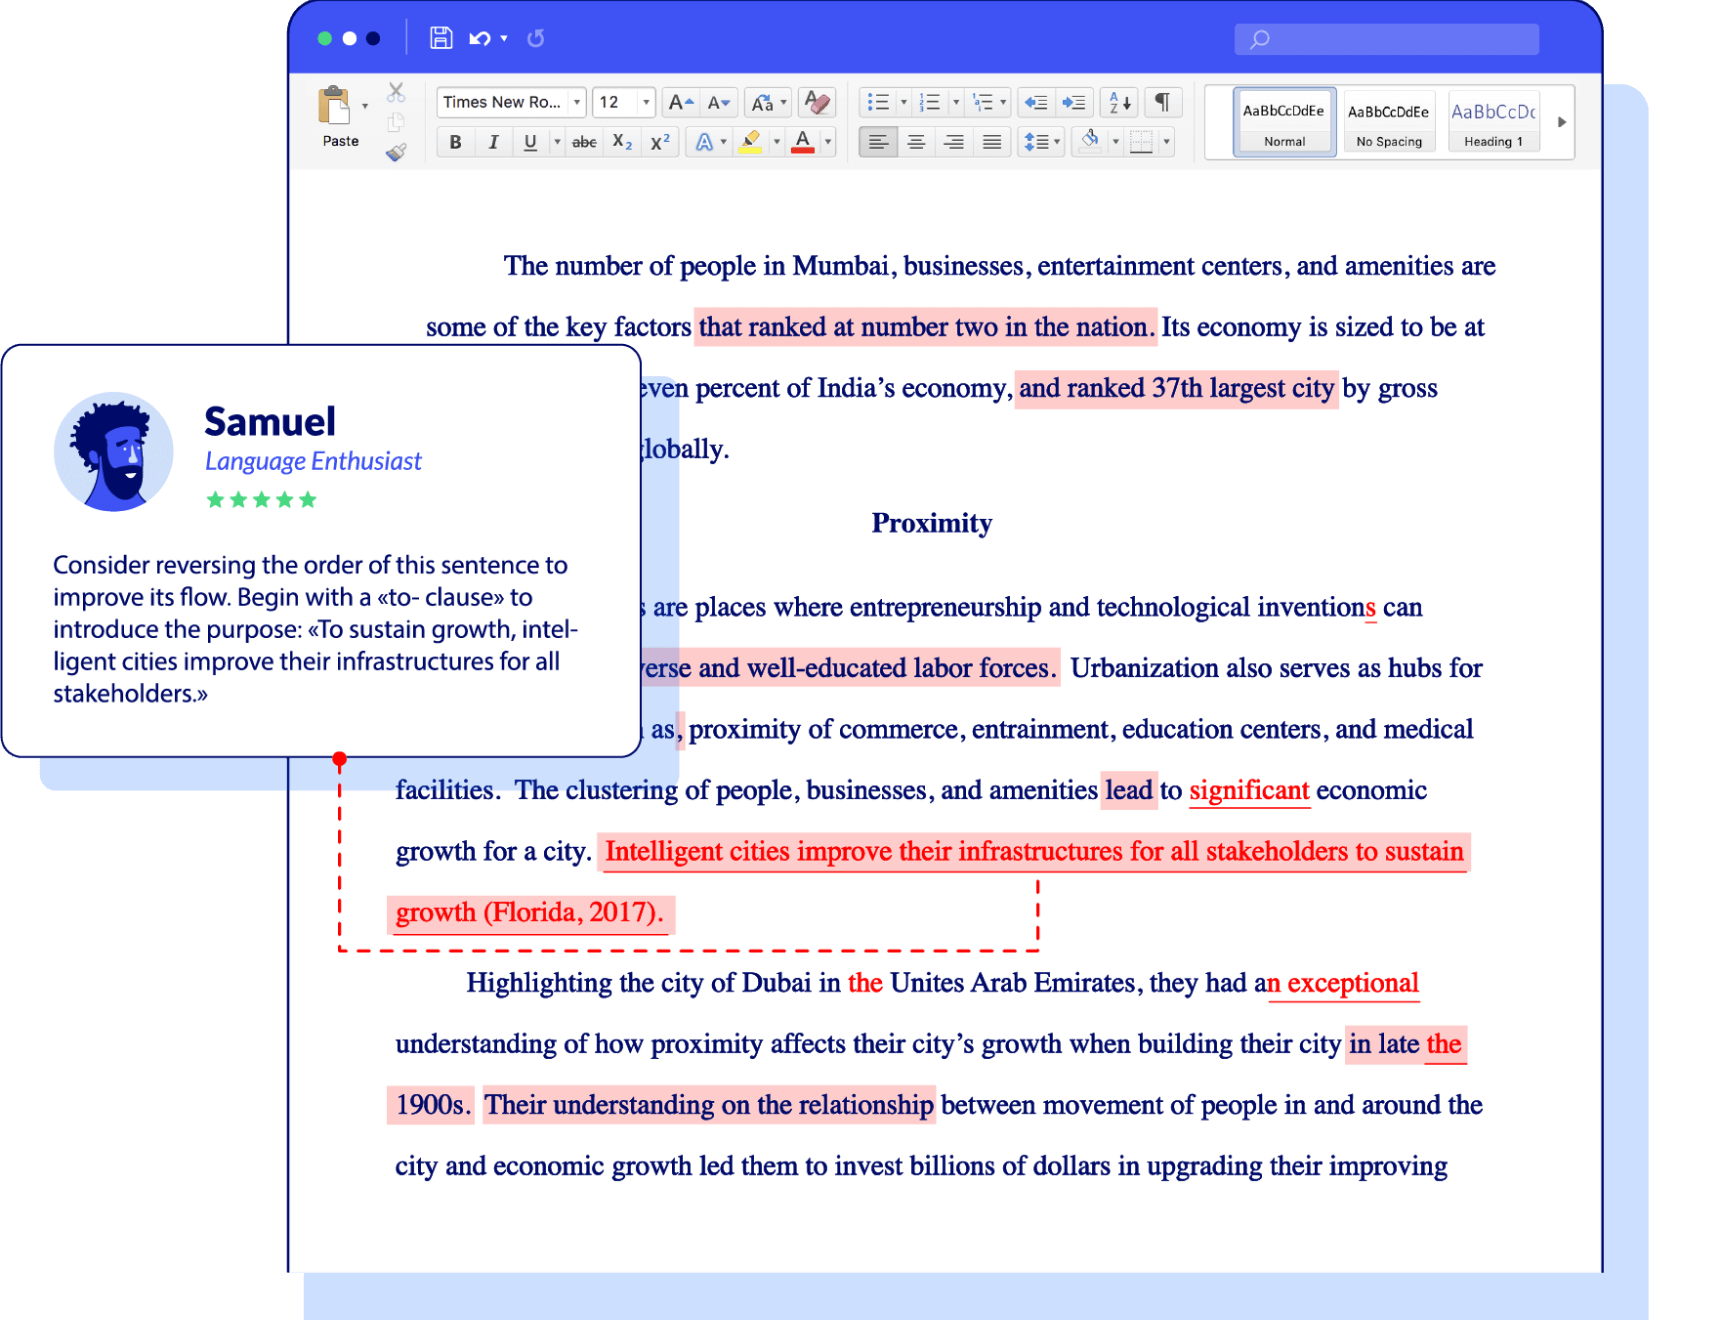Open the highlight color dropdown arrow

(x=777, y=142)
